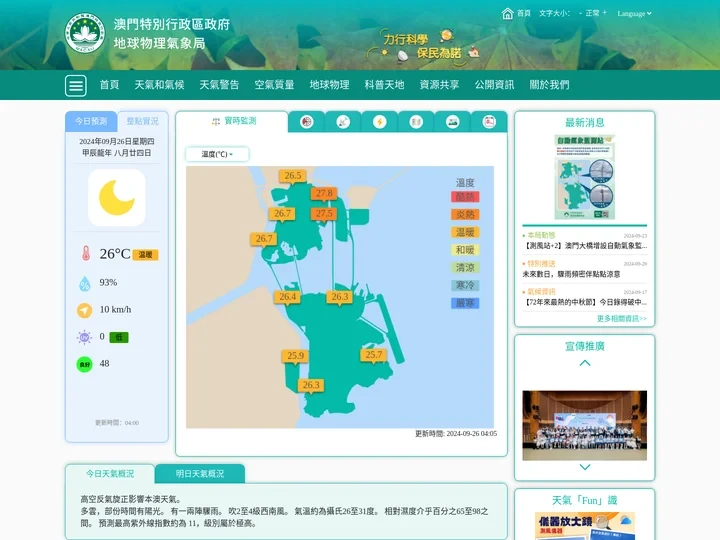Click the thermometer temperature icon
This screenshot has width=720, height=540.
coord(86,253)
